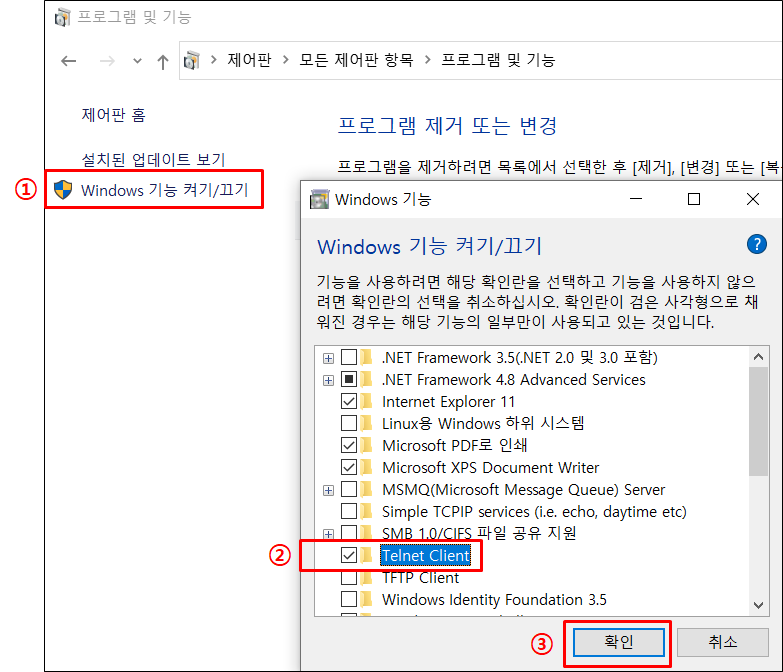Click Programs and Features title bar icon
Image resolution: width=783 pixels, height=672 pixels.
click(62, 17)
